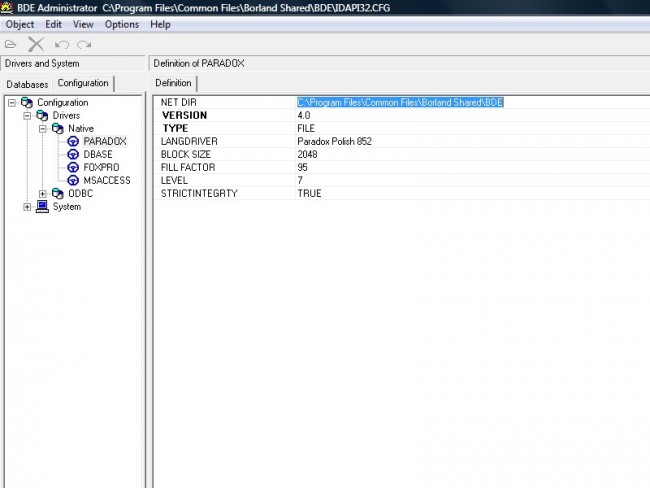Open the View menu
Image resolution: width=650 pixels, height=488 pixels.
(83, 24)
